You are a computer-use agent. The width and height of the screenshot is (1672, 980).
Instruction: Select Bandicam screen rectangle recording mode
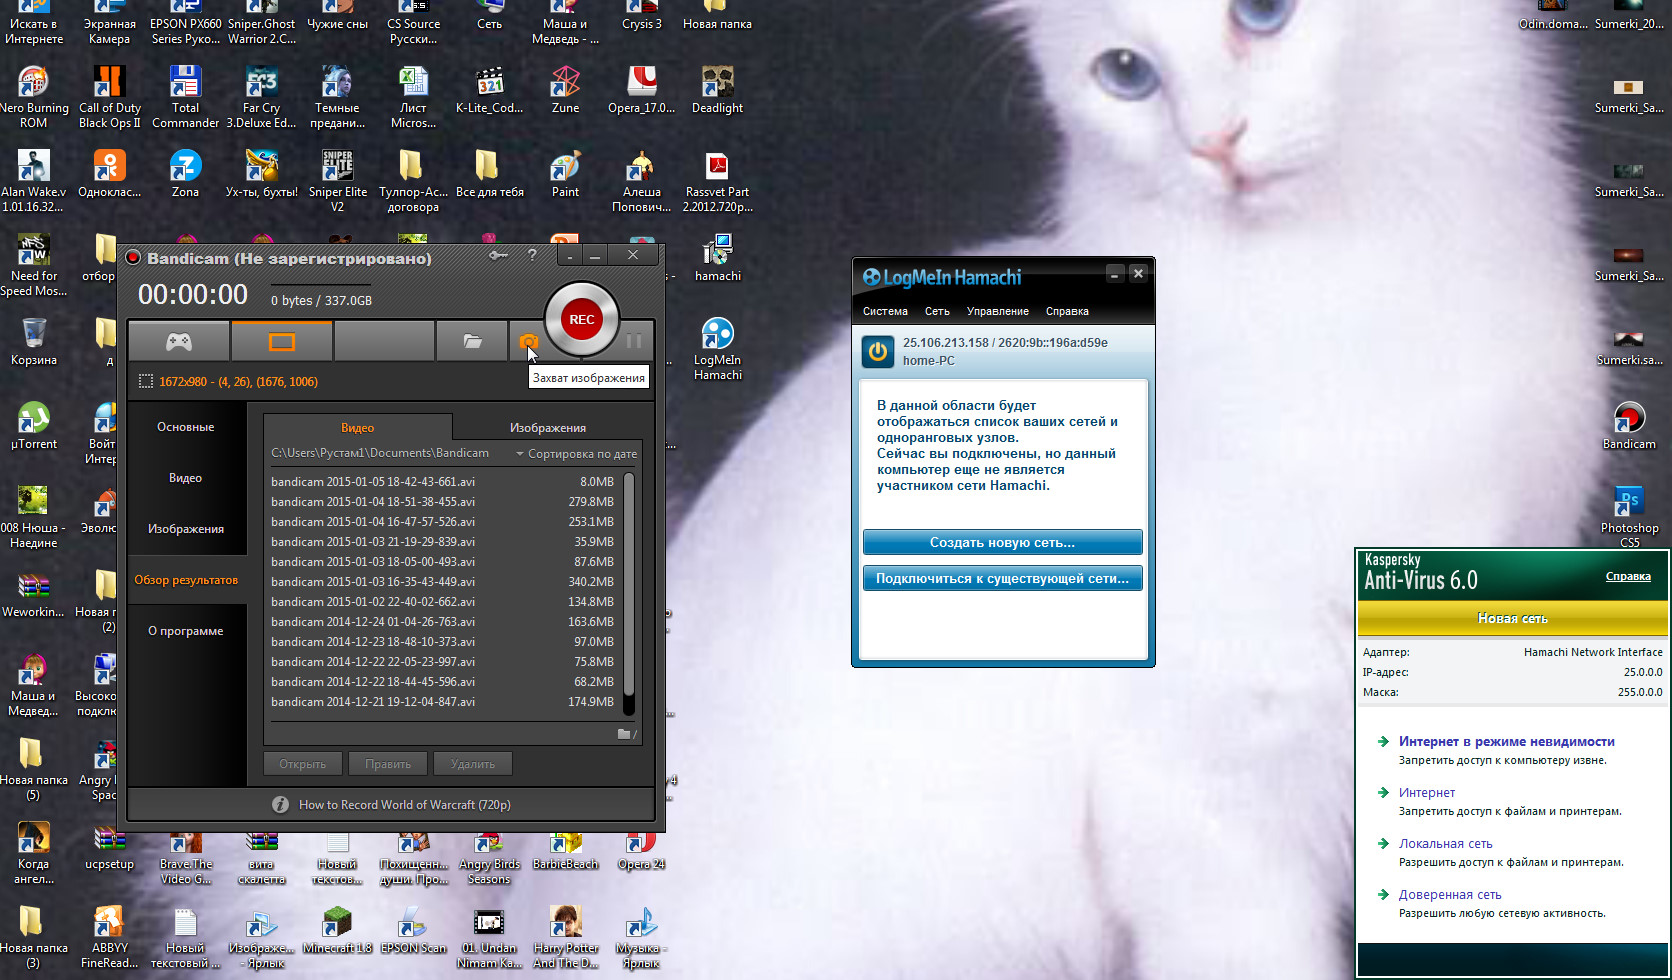tap(282, 342)
